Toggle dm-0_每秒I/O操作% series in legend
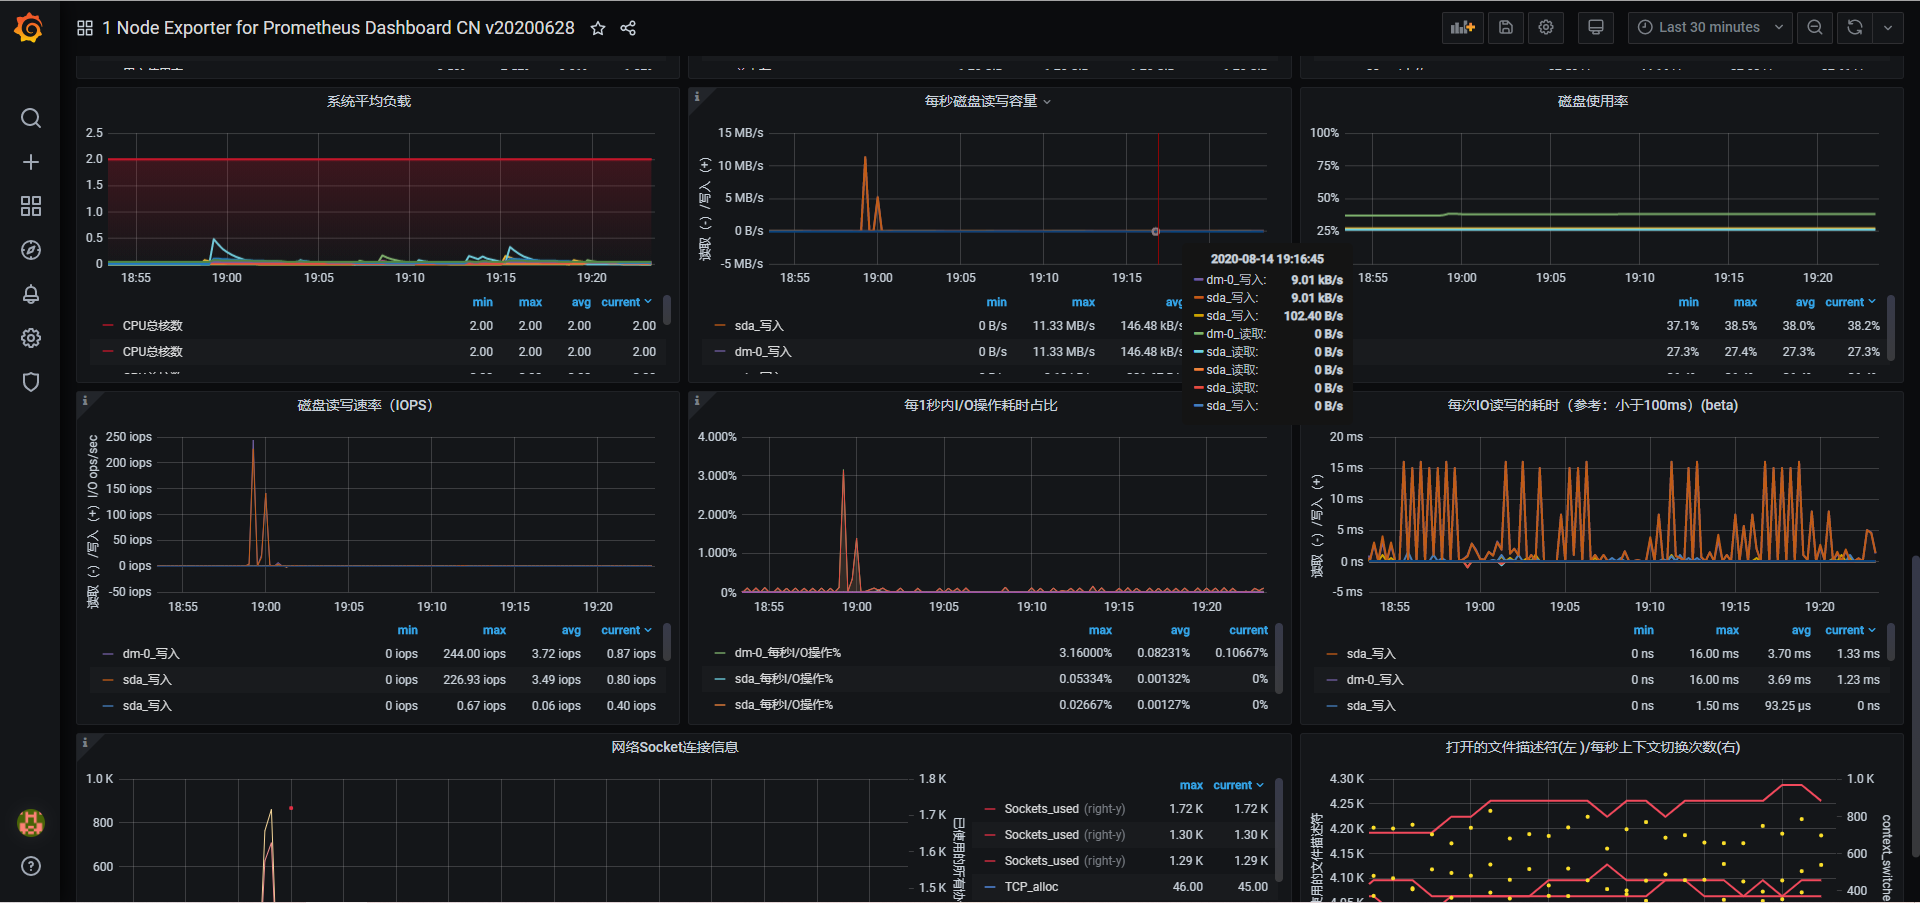Viewport: 1920px width, 903px height. point(788,653)
